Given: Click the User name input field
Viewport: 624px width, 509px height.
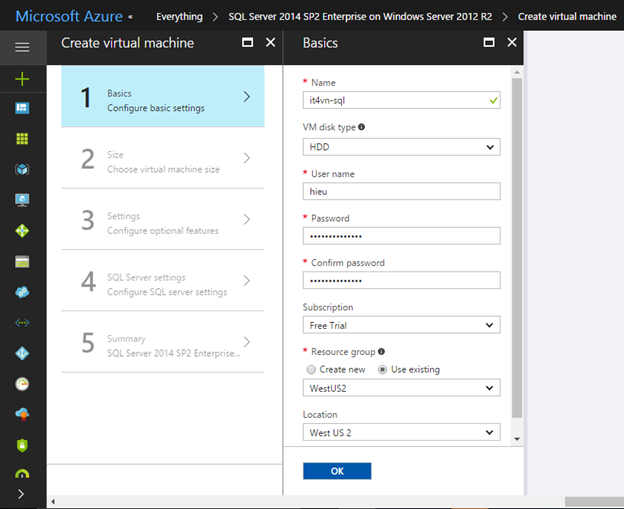Looking at the screenshot, I should click(x=401, y=192).
